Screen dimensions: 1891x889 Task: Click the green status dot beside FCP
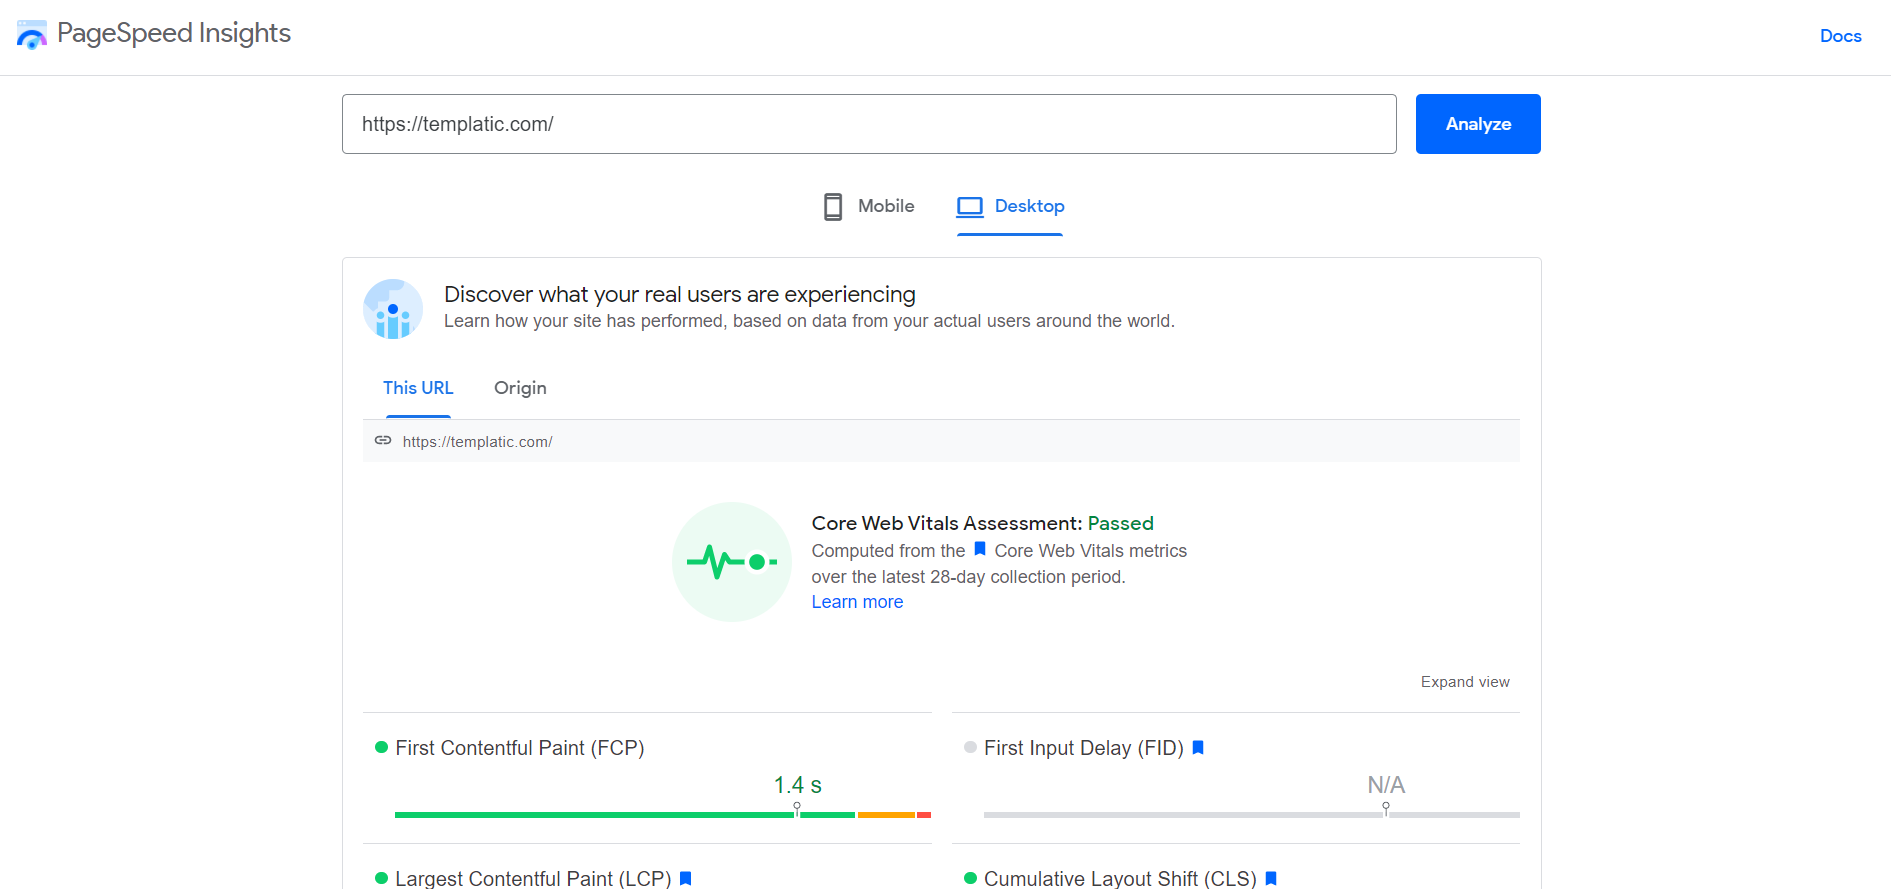[381, 747]
